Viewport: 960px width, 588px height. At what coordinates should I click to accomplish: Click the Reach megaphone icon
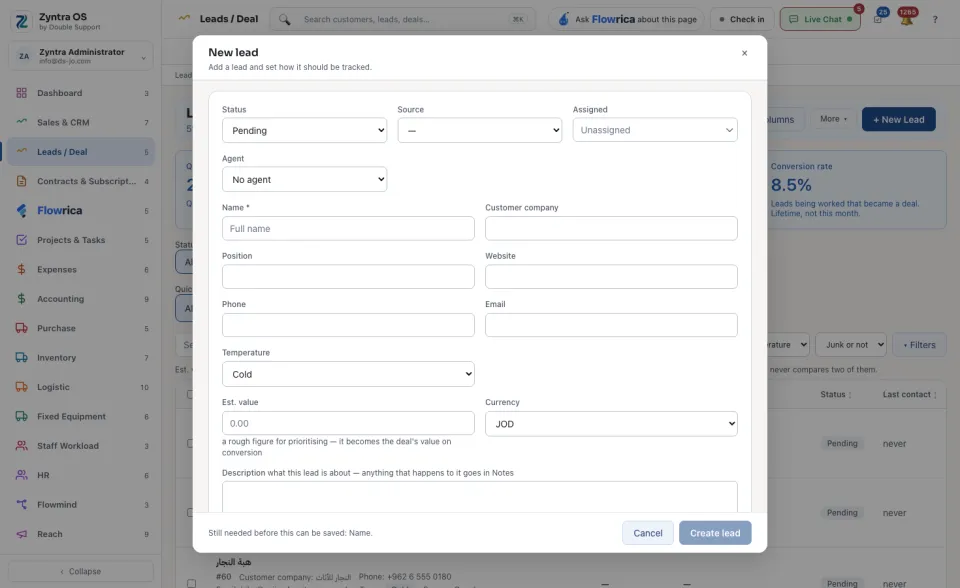tap(21, 534)
